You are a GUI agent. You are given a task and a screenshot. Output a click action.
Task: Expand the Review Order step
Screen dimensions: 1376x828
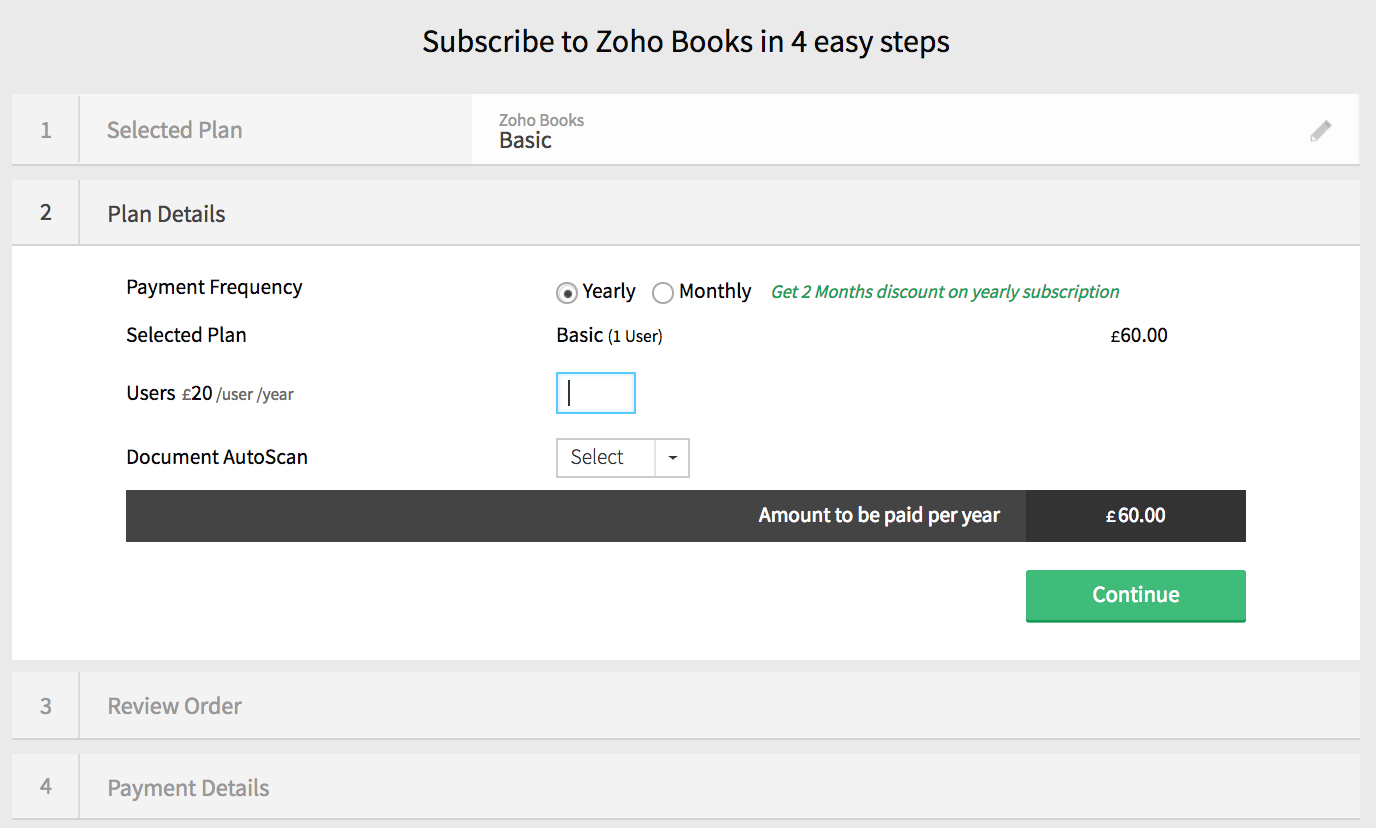click(x=174, y=706)
